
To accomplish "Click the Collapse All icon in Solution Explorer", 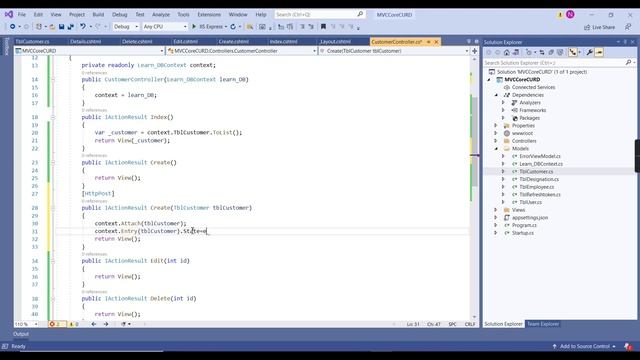I will (551, 52).
